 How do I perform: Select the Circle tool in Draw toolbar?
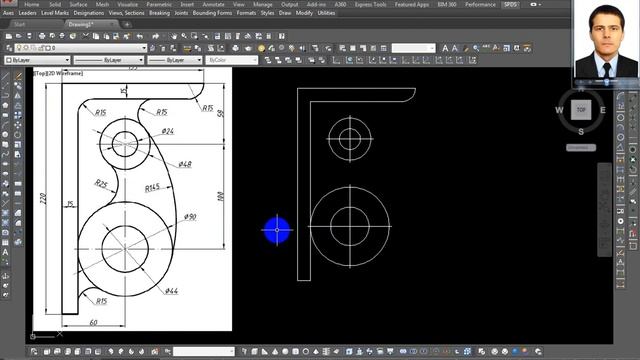point(5,135)
